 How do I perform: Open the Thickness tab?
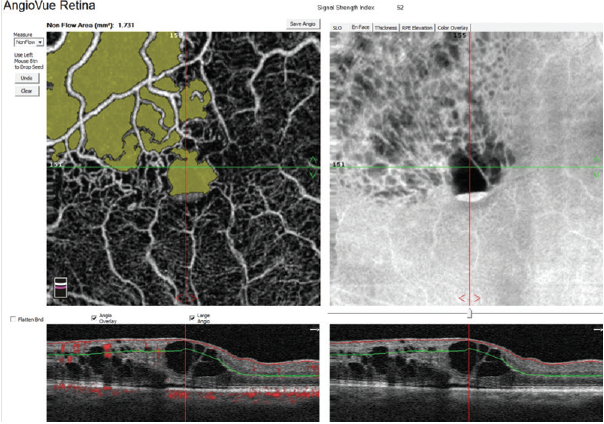coord(385,28)
